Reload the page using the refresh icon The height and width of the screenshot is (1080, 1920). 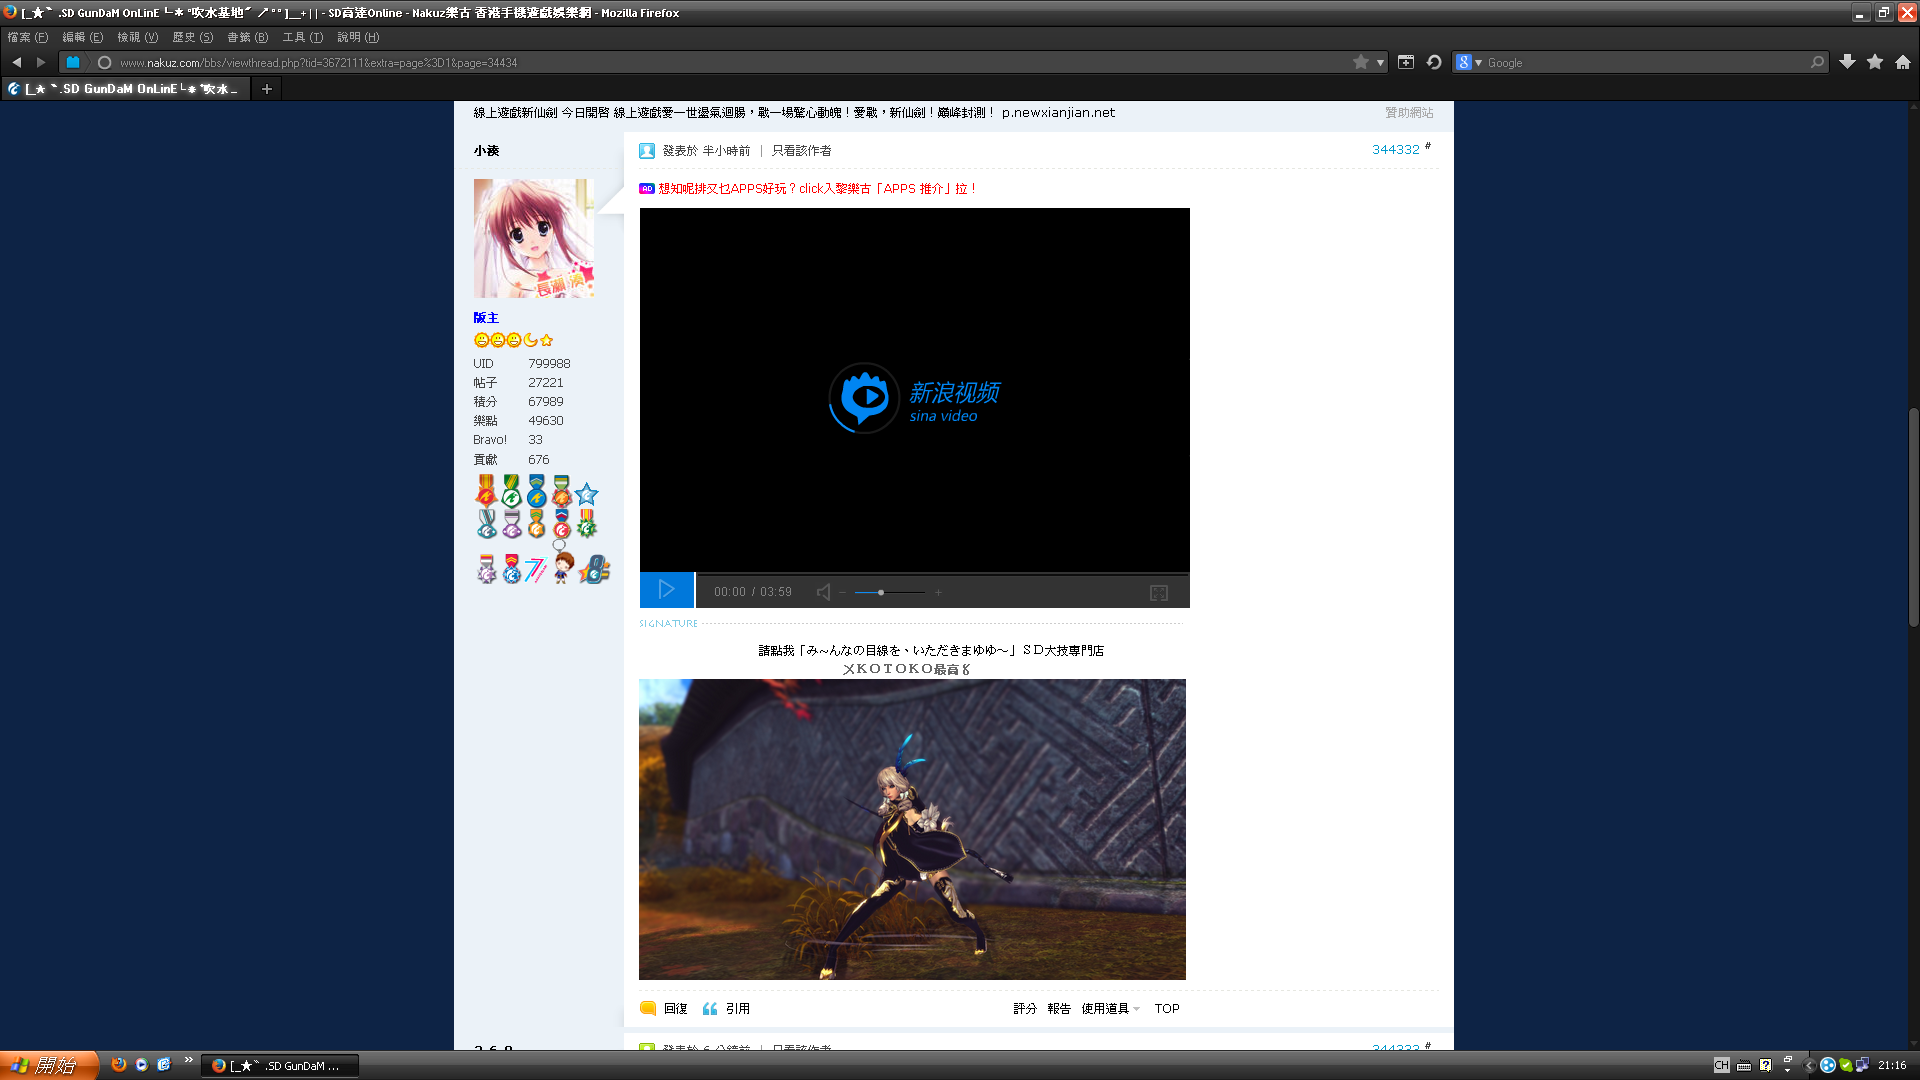pos(1433,62)
